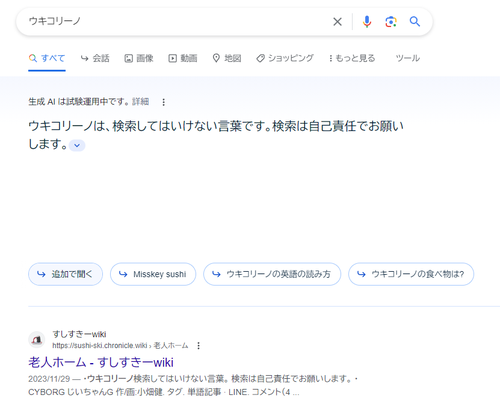Open the three-dot menu beside 詳細
Screen dimensions: 500x407
163,102
